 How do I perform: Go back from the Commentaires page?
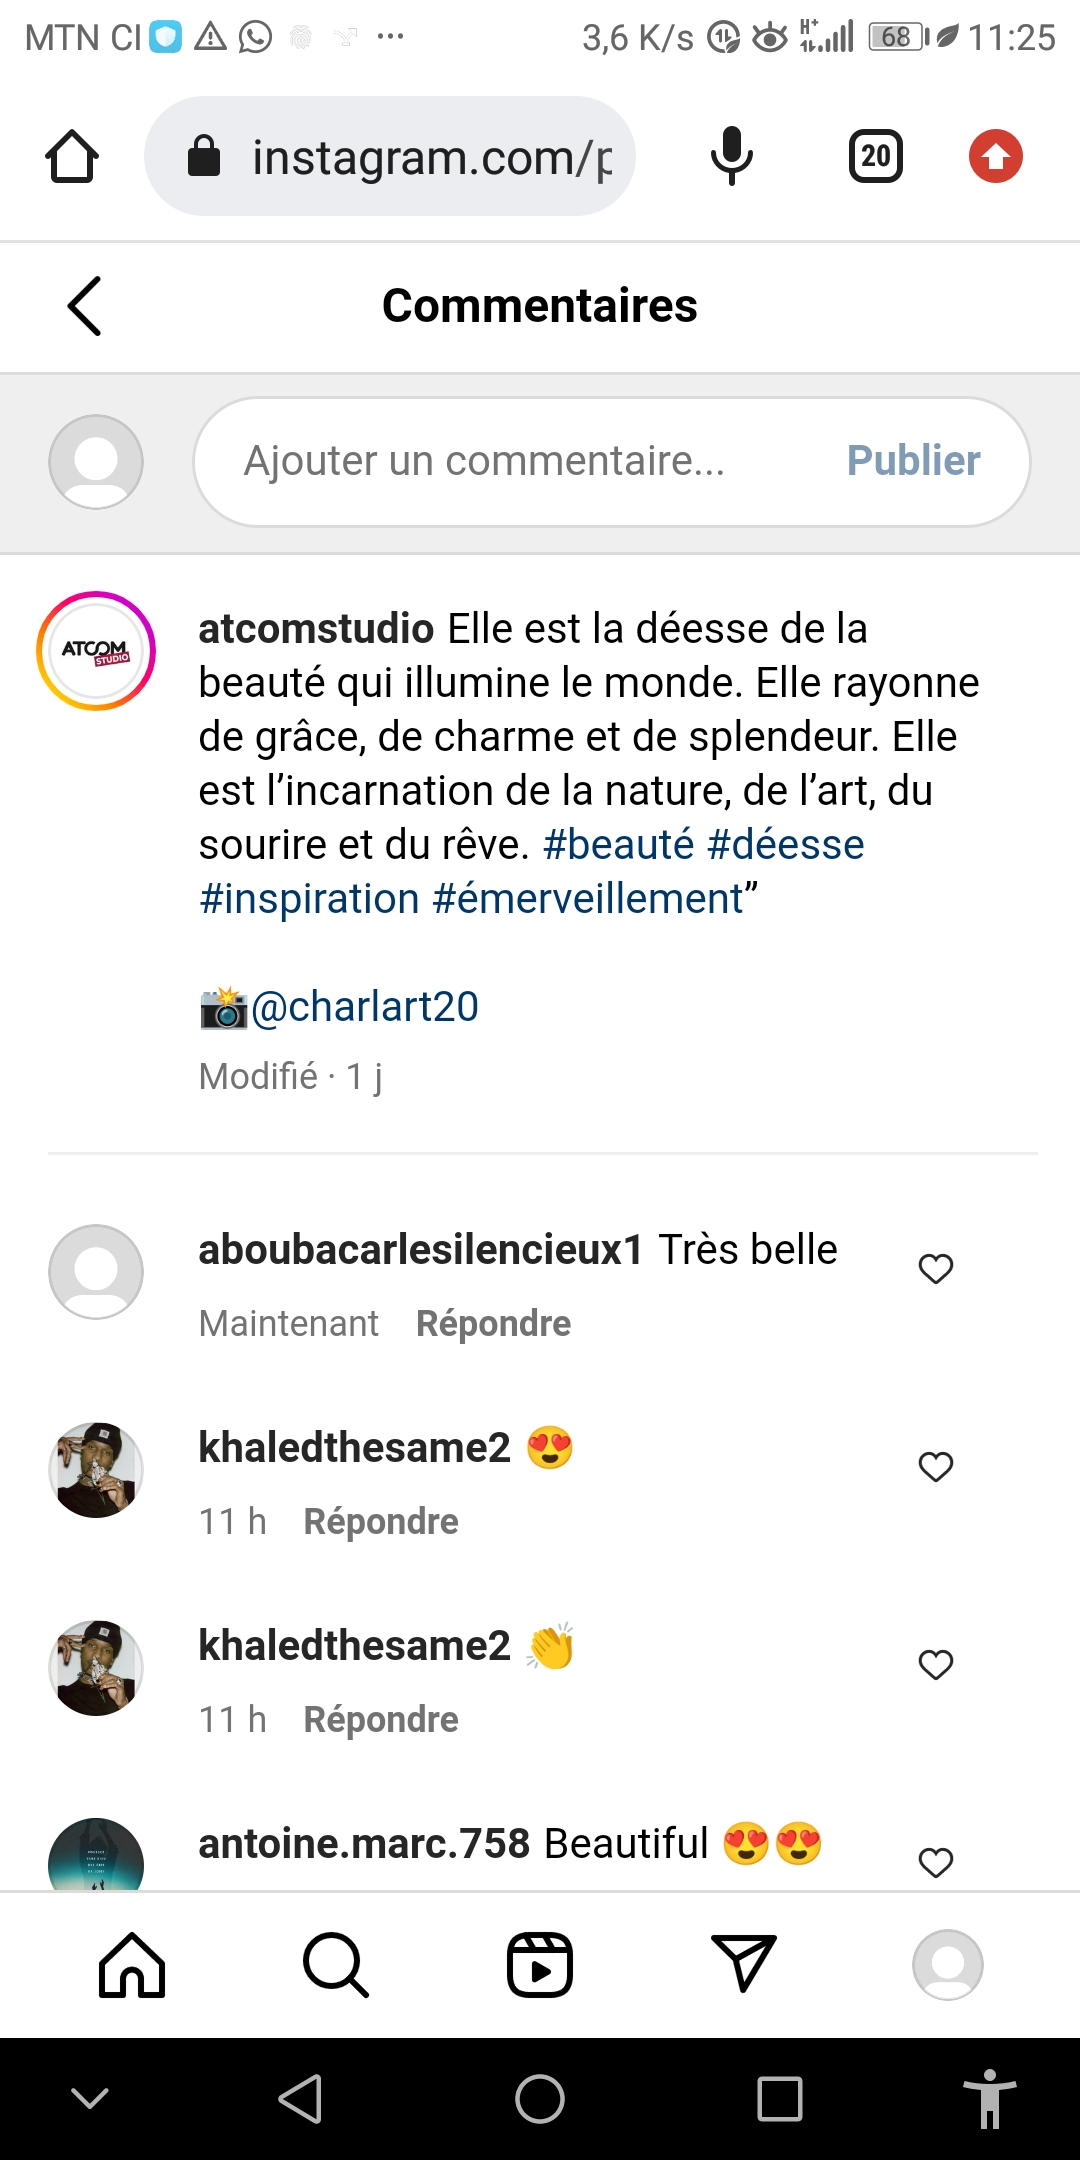click(x=85, y=306)
